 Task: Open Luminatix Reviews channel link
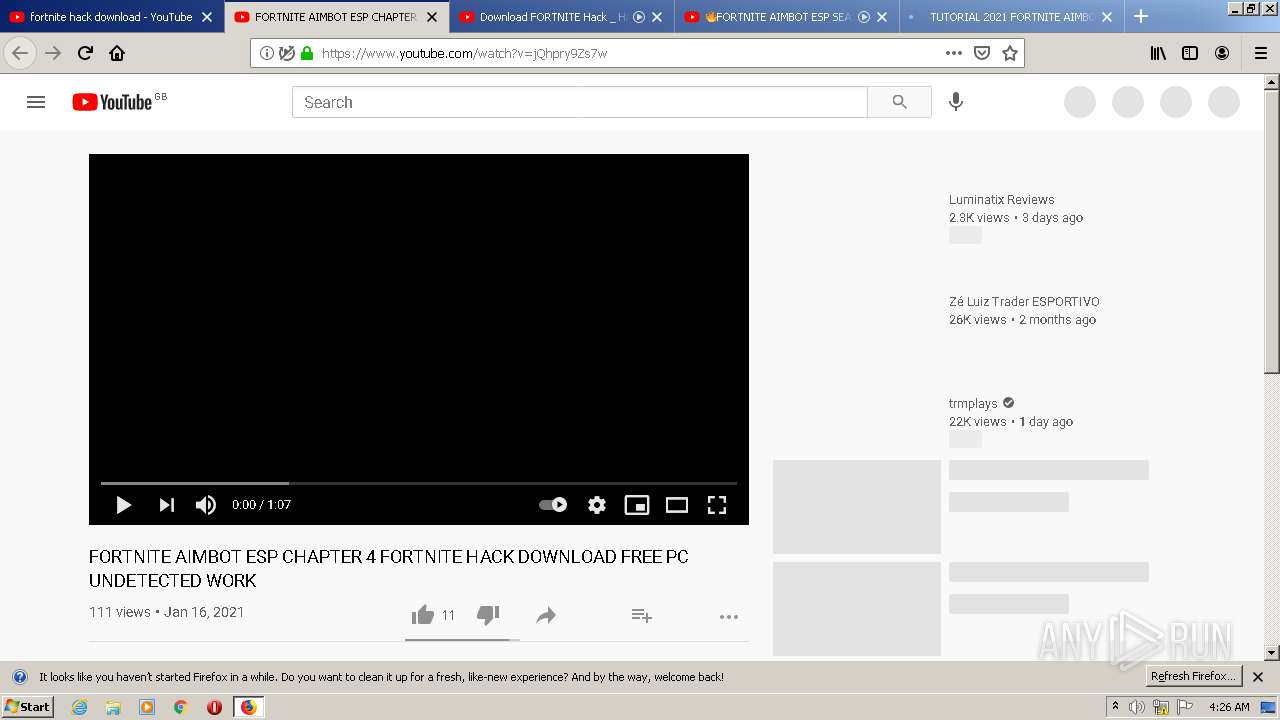(1001, 200)
